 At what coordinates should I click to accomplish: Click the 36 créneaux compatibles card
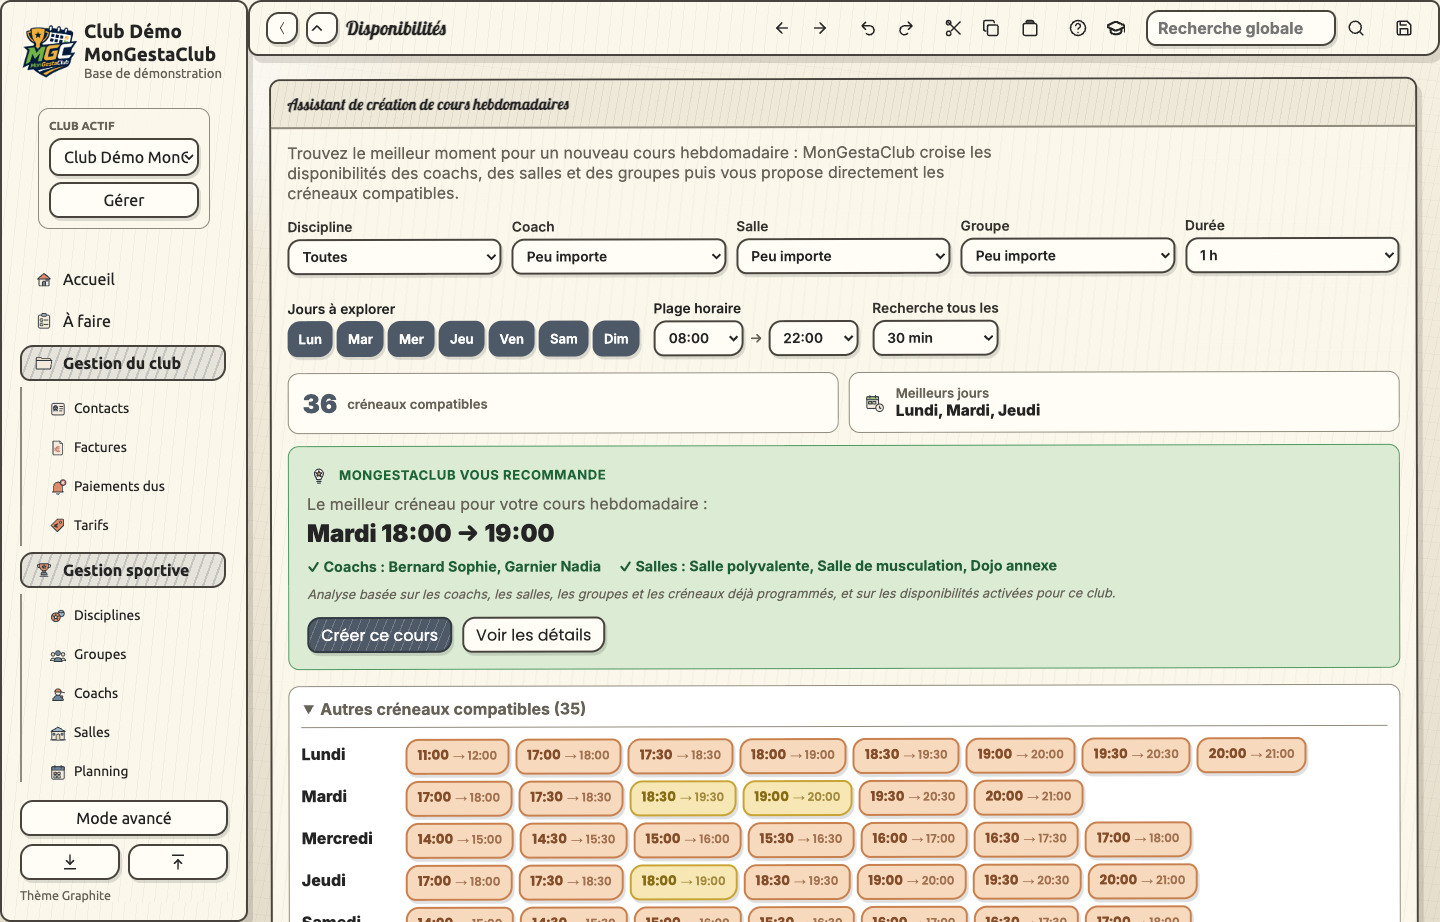point(563,403)
